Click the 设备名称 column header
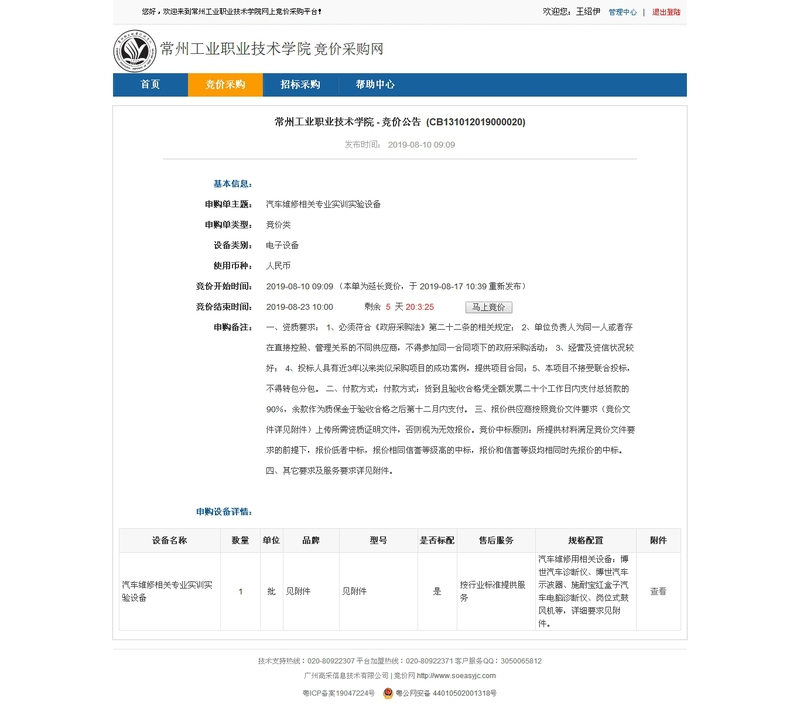This screenshot has width=799, height=708. pos(169,540)
